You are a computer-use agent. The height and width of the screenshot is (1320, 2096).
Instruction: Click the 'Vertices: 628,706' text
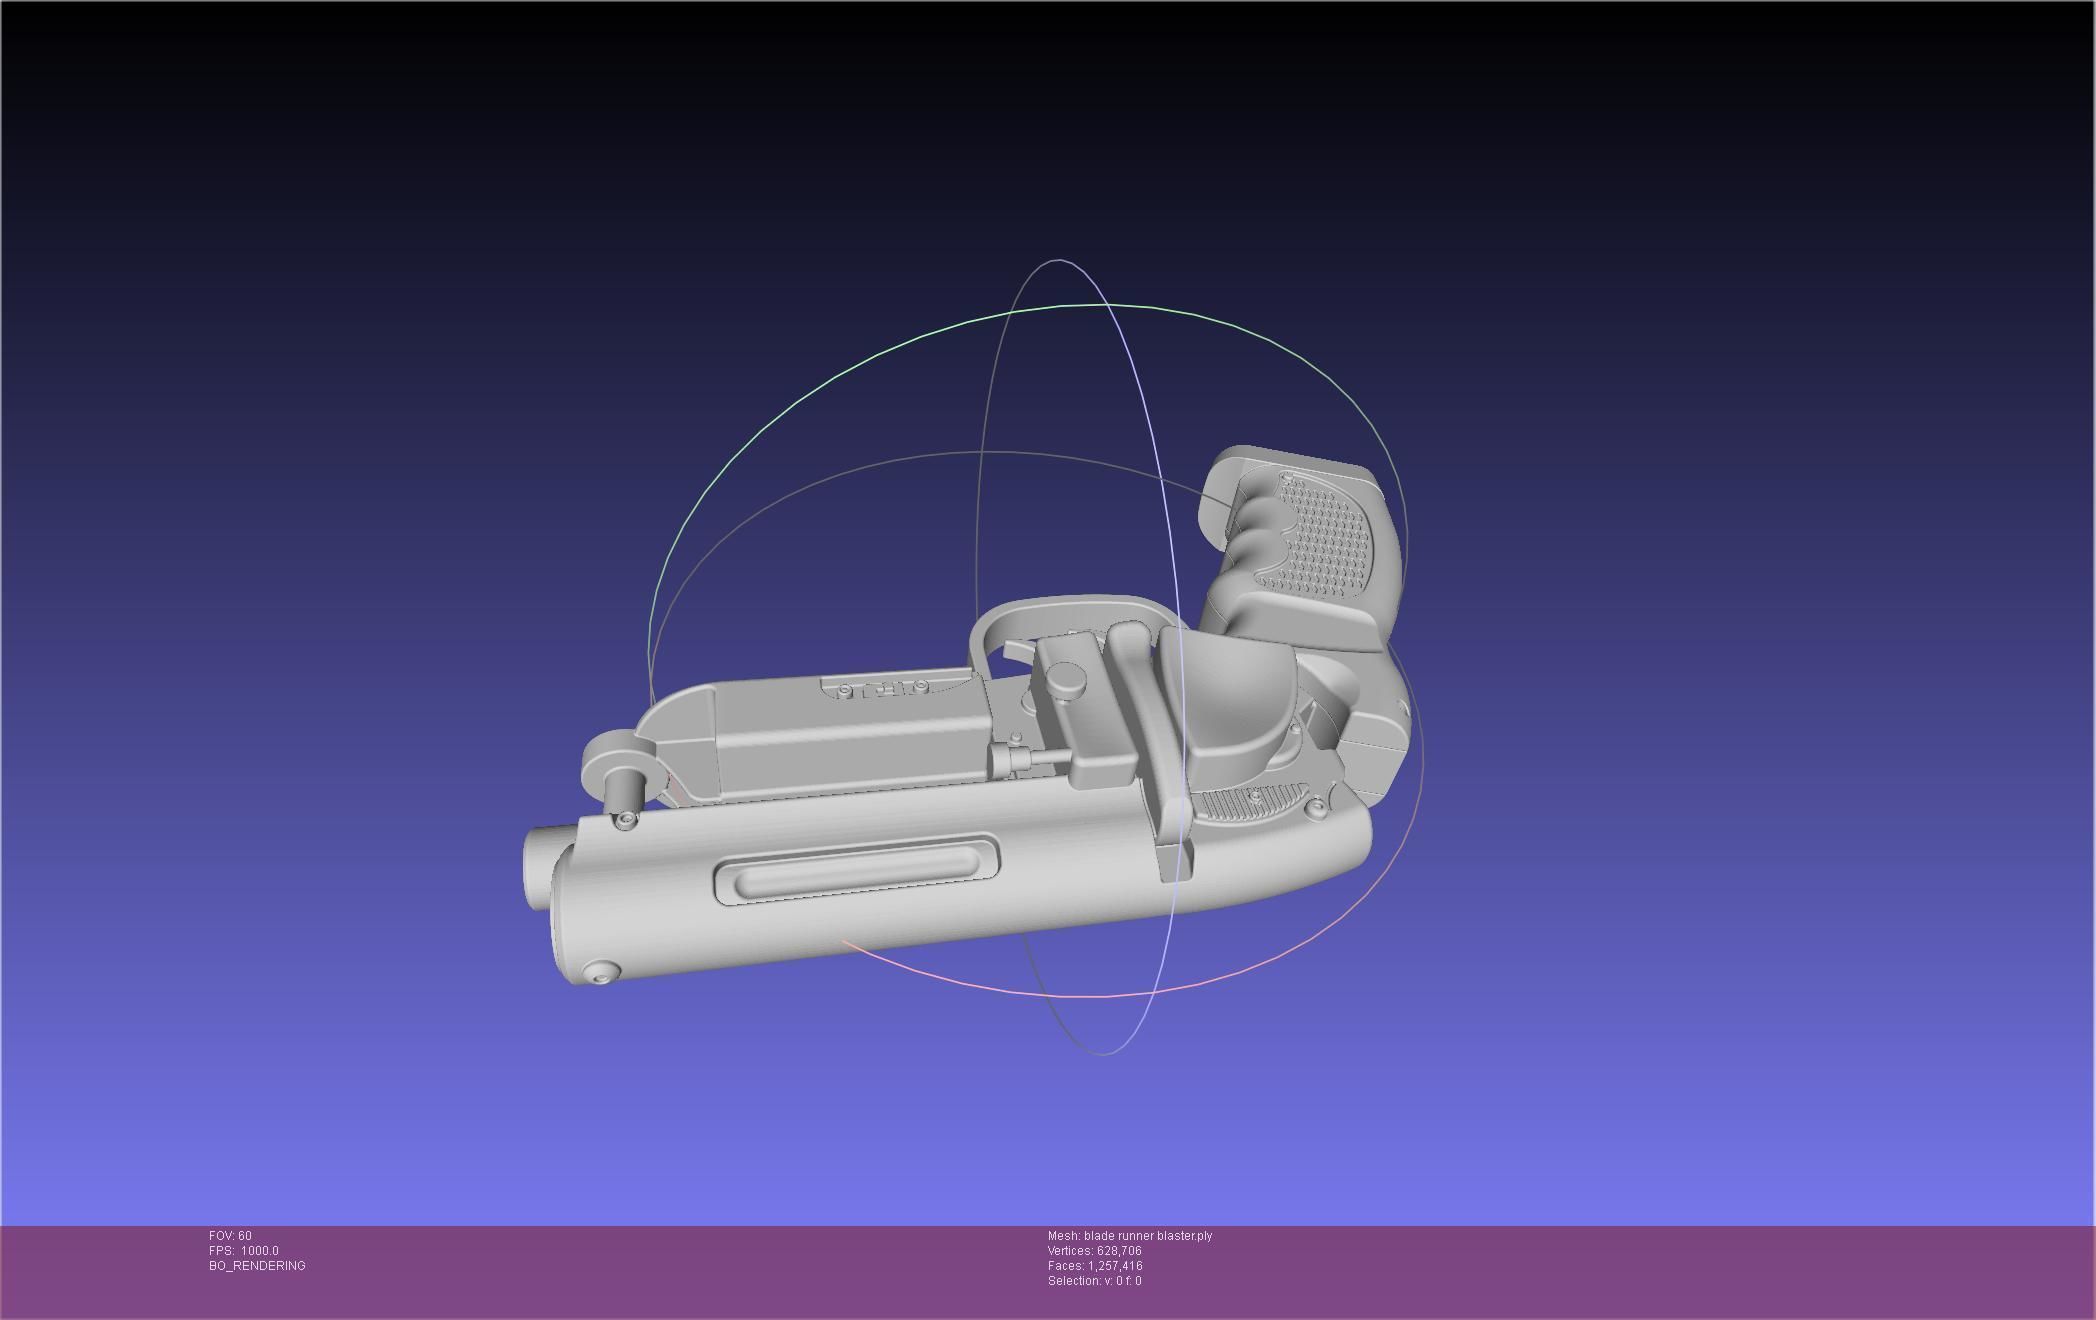coord(1095,1251)
